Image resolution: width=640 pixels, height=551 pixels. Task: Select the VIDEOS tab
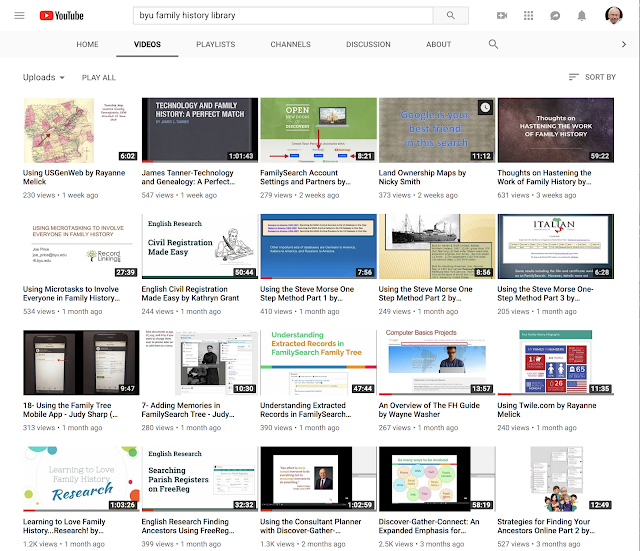point(147,44)
